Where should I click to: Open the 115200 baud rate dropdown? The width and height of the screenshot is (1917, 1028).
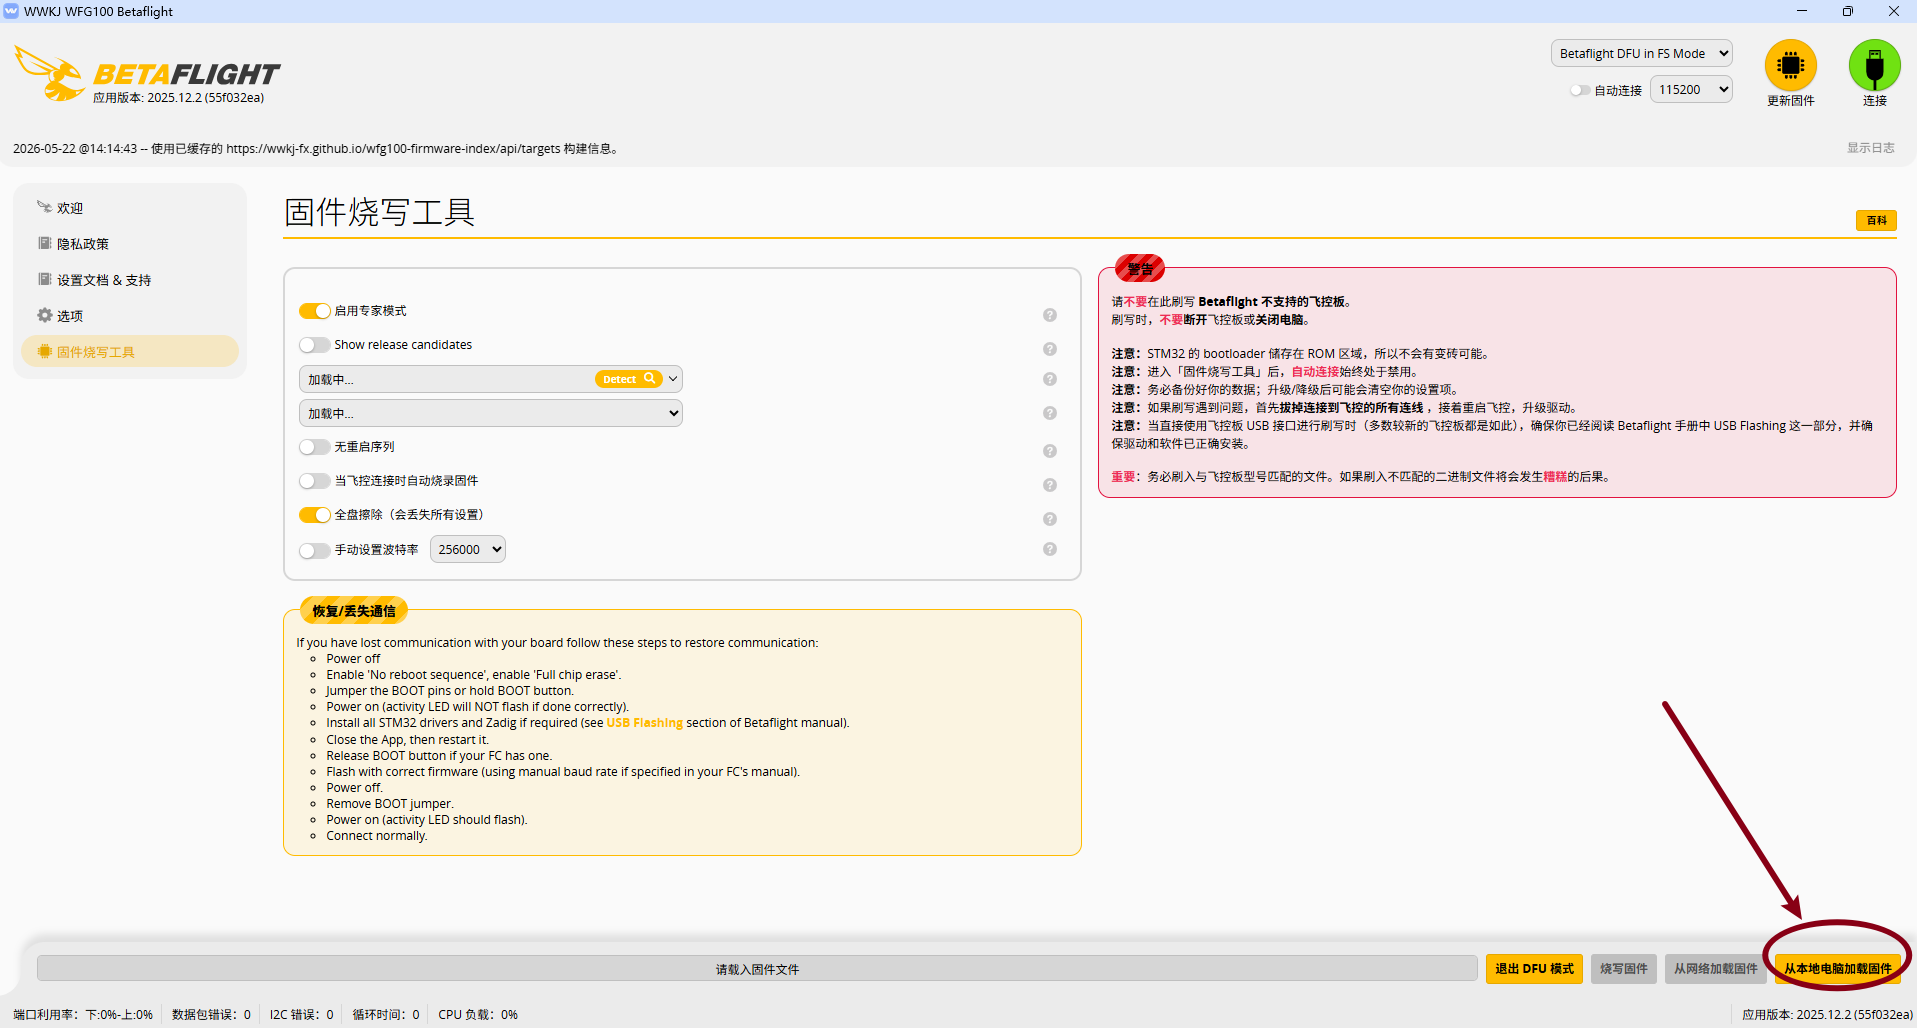[1691, 90]
